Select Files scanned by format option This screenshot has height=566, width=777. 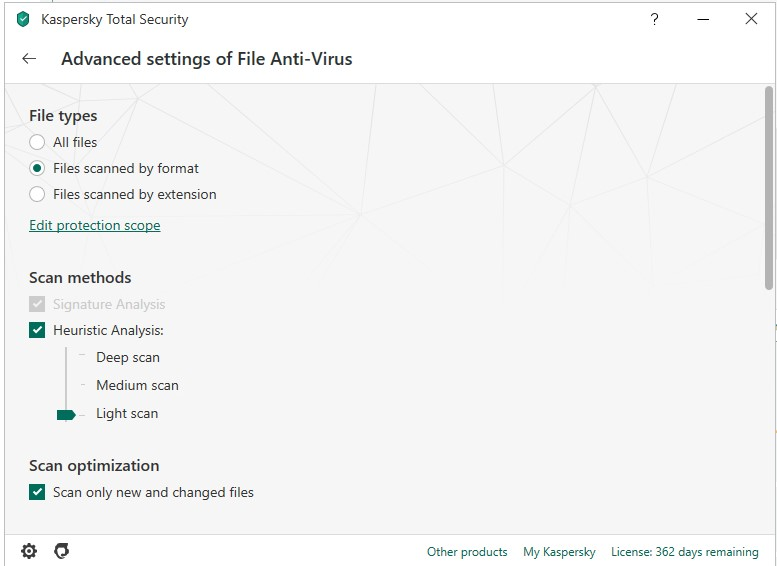37,168
